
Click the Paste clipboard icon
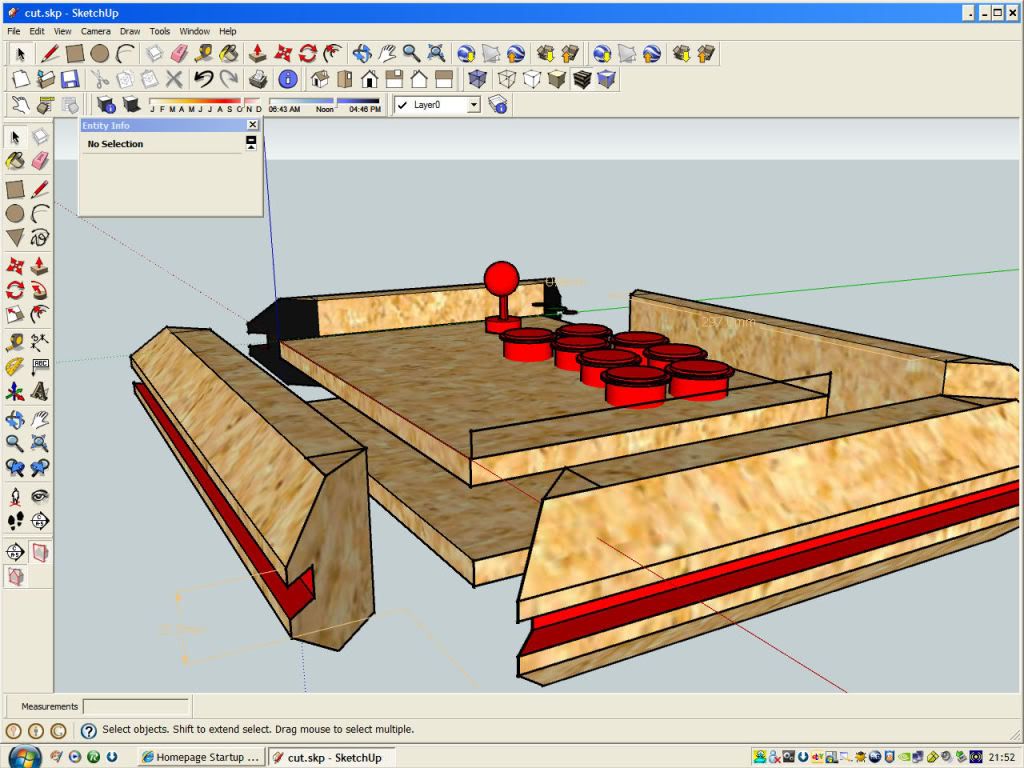click(150, 80)
